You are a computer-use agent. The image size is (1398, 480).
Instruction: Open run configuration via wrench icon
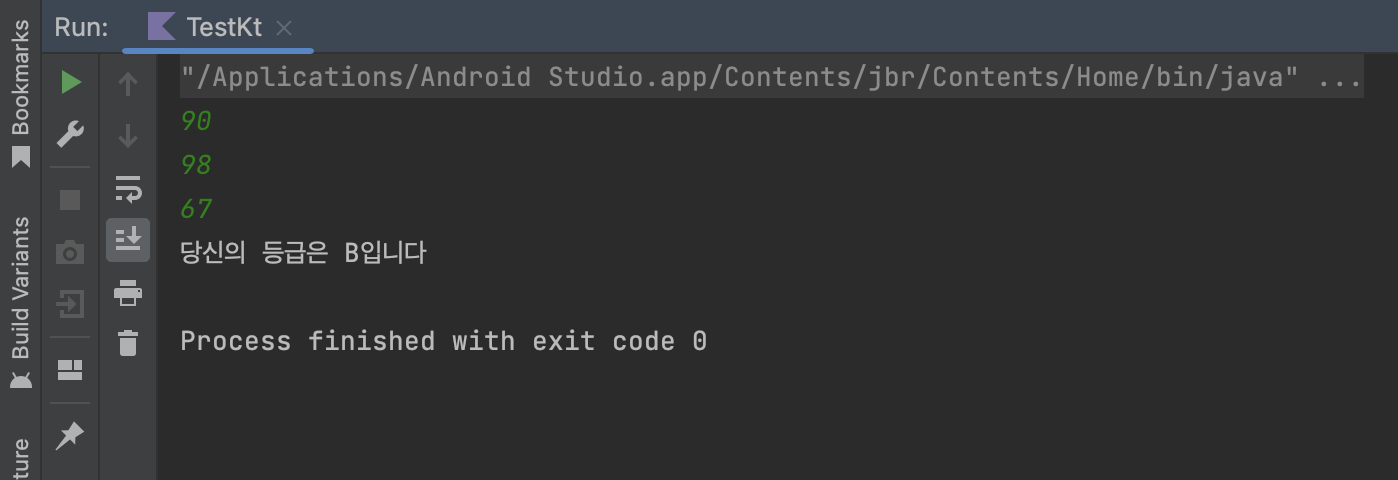click(x=70, y=134)
